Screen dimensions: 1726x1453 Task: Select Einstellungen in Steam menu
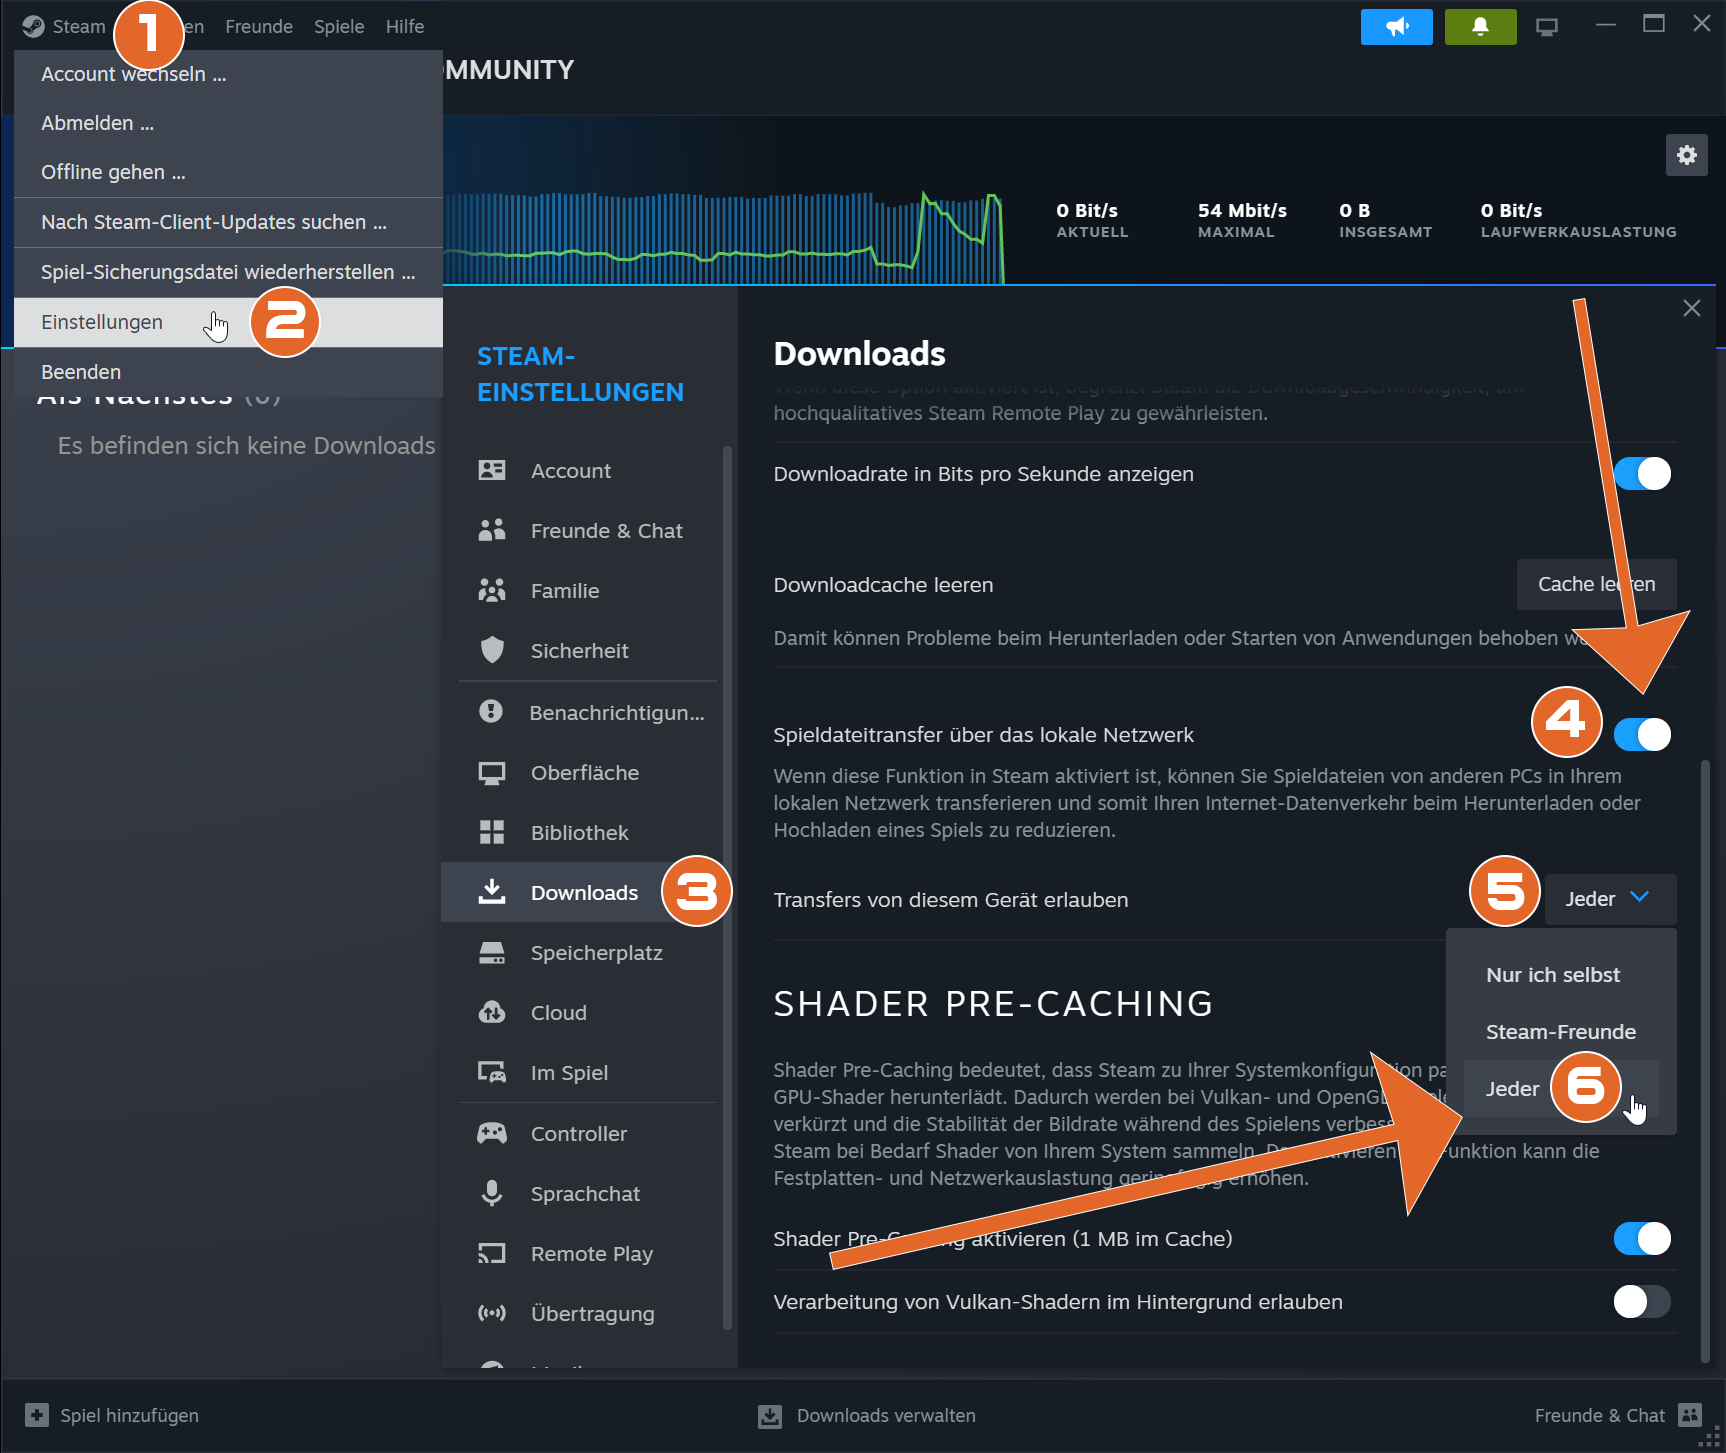click(x=229, y=322)
